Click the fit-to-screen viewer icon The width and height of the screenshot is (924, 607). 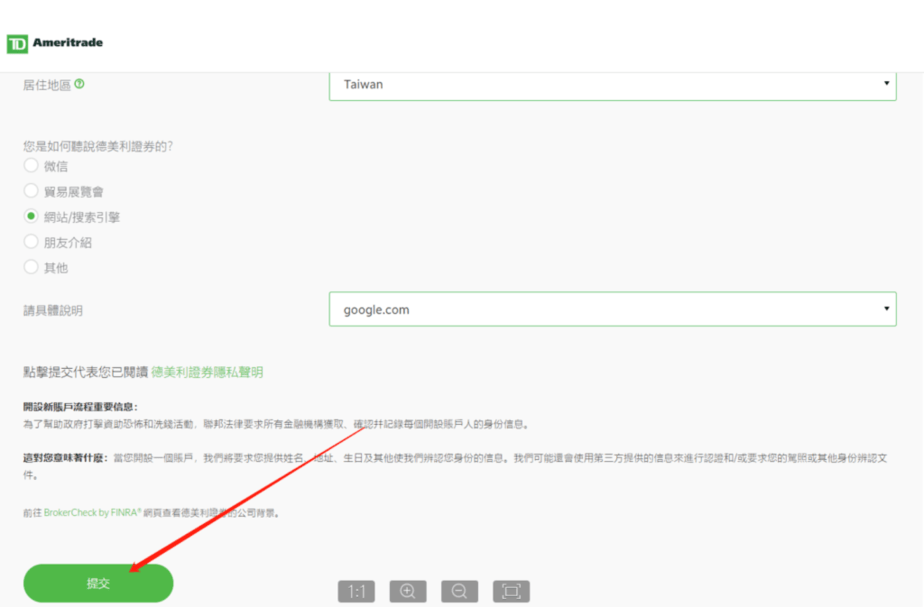[x=511, y=591]
